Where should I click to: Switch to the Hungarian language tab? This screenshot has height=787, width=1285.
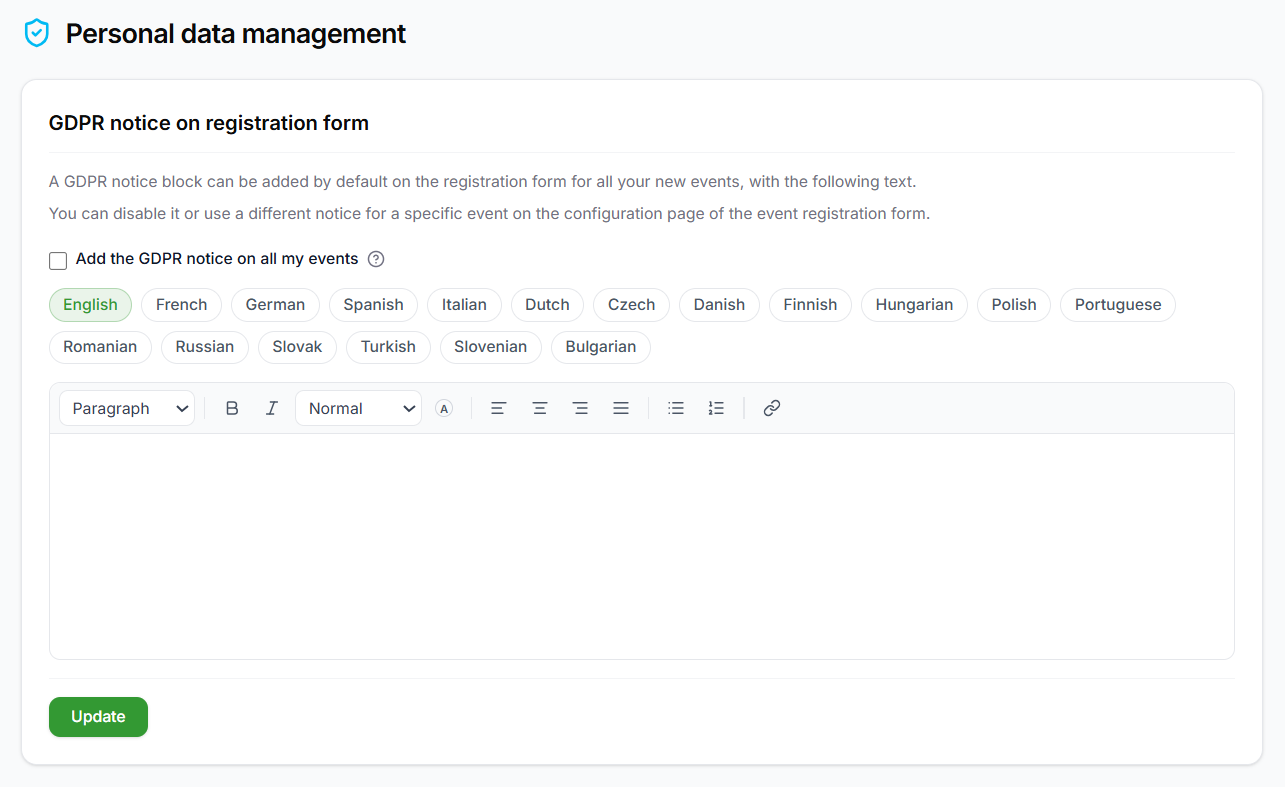point(914,305)
